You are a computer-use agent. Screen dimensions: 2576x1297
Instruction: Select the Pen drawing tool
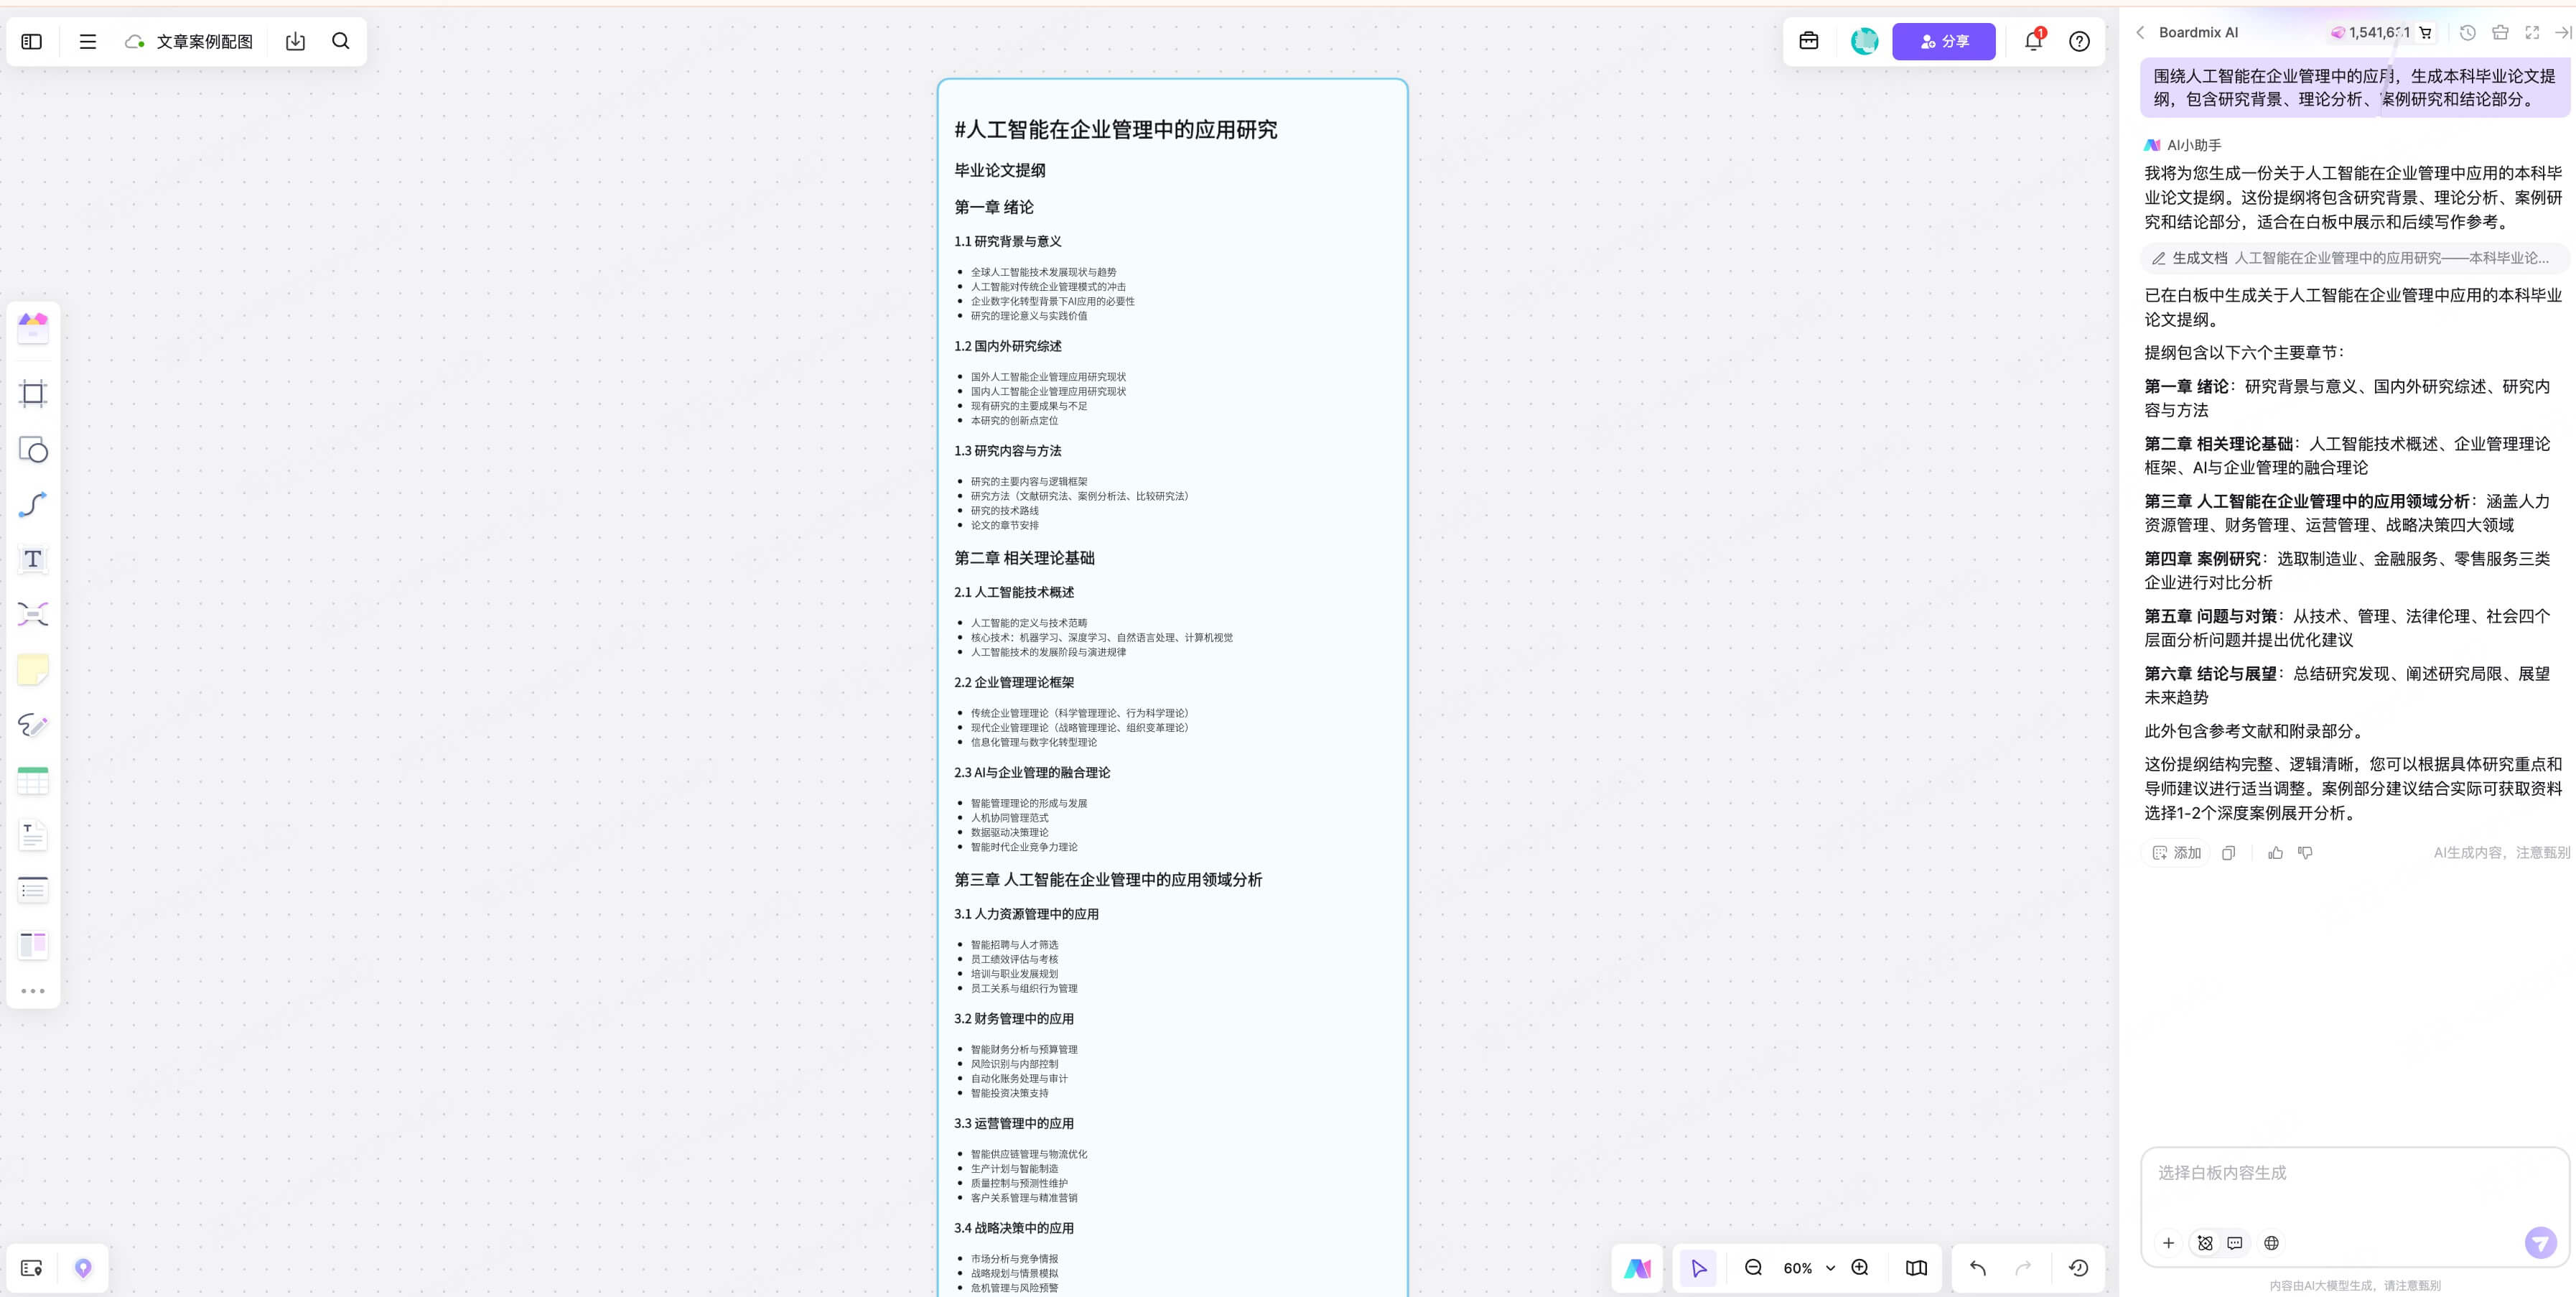pyautogui.click(x=33, y=725)
